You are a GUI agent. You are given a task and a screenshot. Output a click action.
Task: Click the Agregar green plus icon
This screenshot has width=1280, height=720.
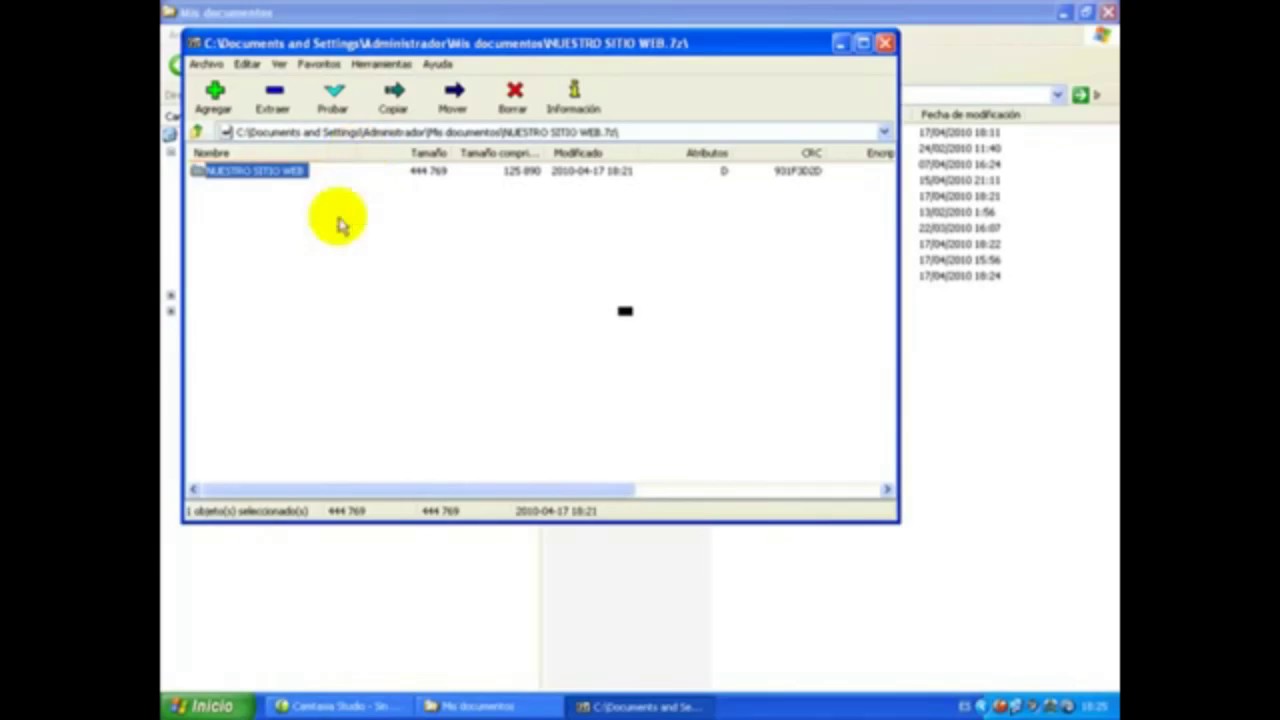point(214,91)
